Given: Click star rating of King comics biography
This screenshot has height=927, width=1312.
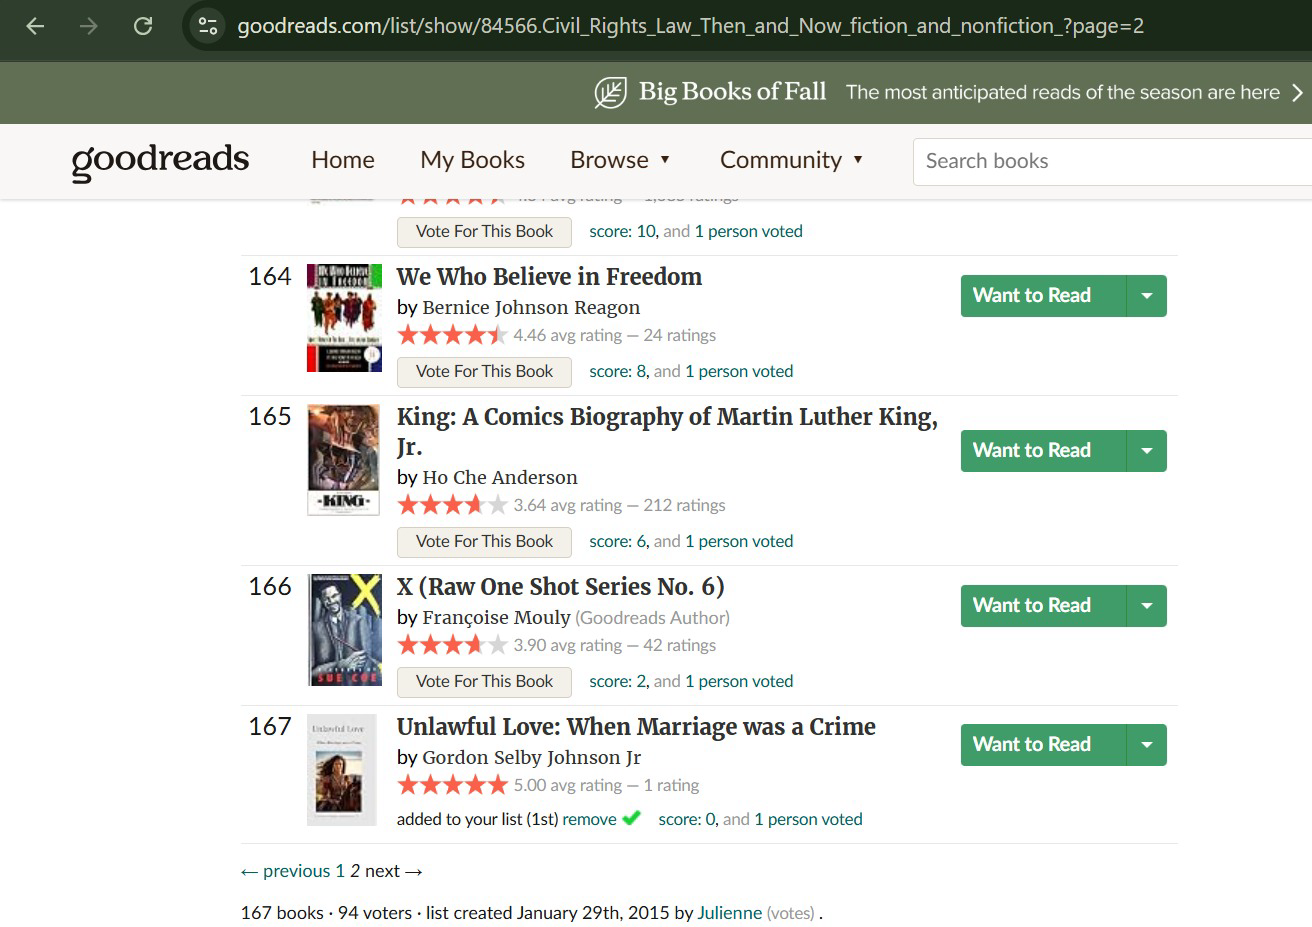Looking at the screenshot, I should 452,505.
